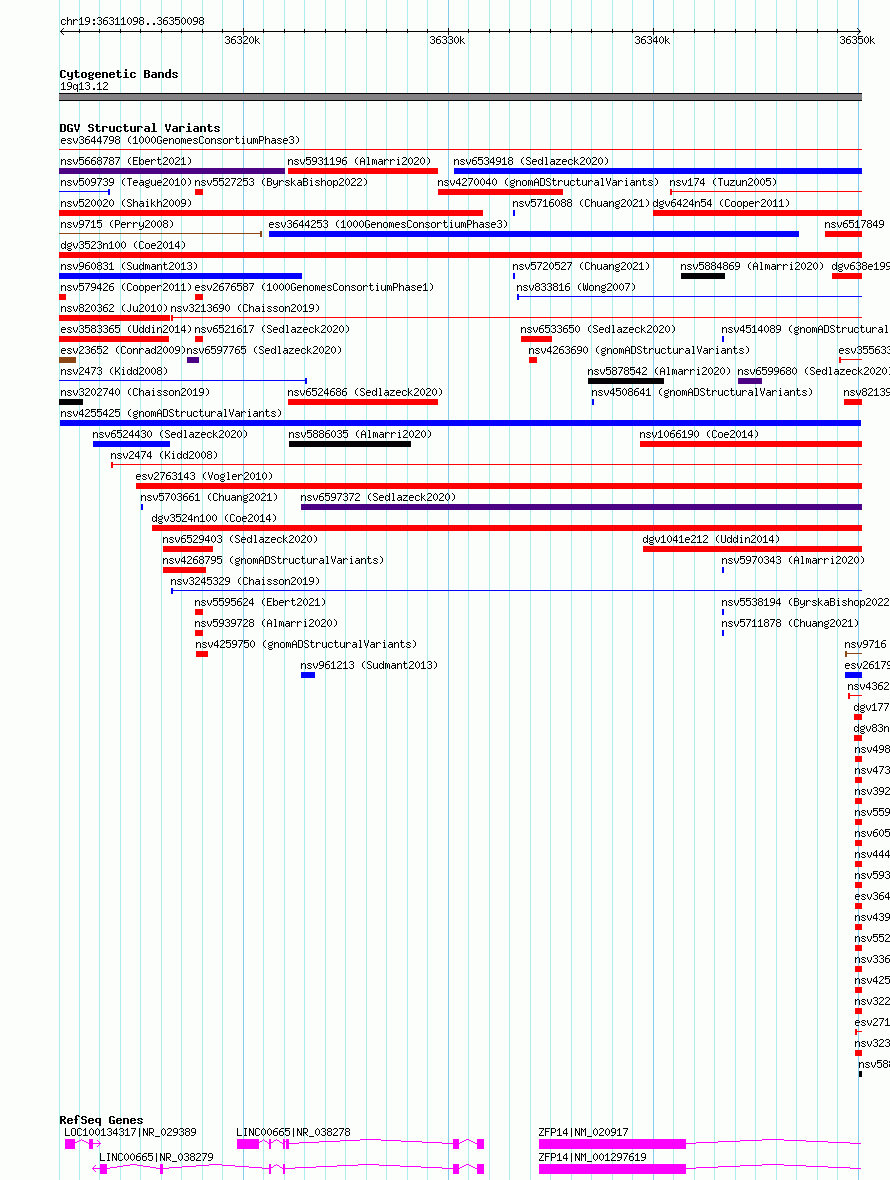Select dgv3524n100 (Coe2014) label
The height and width of the screenshot is (1180, 890).
click(x=214, y=519)
